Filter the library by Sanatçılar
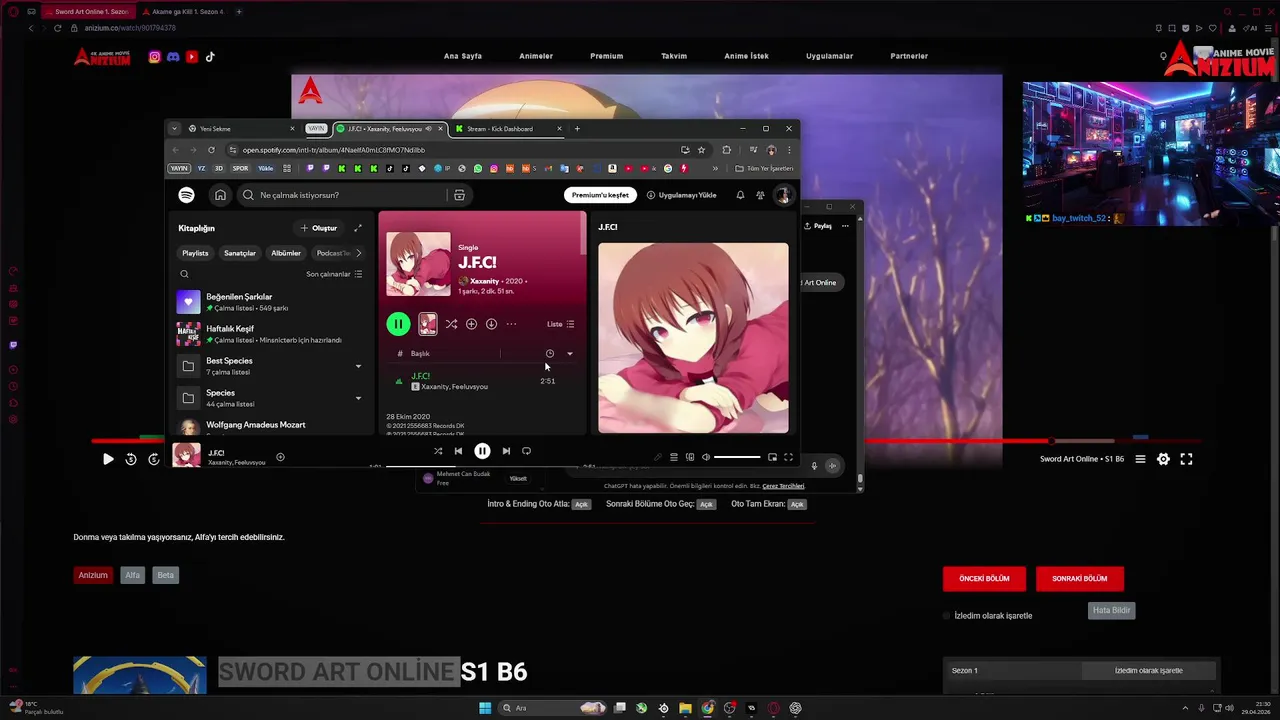 click(240, 253)
